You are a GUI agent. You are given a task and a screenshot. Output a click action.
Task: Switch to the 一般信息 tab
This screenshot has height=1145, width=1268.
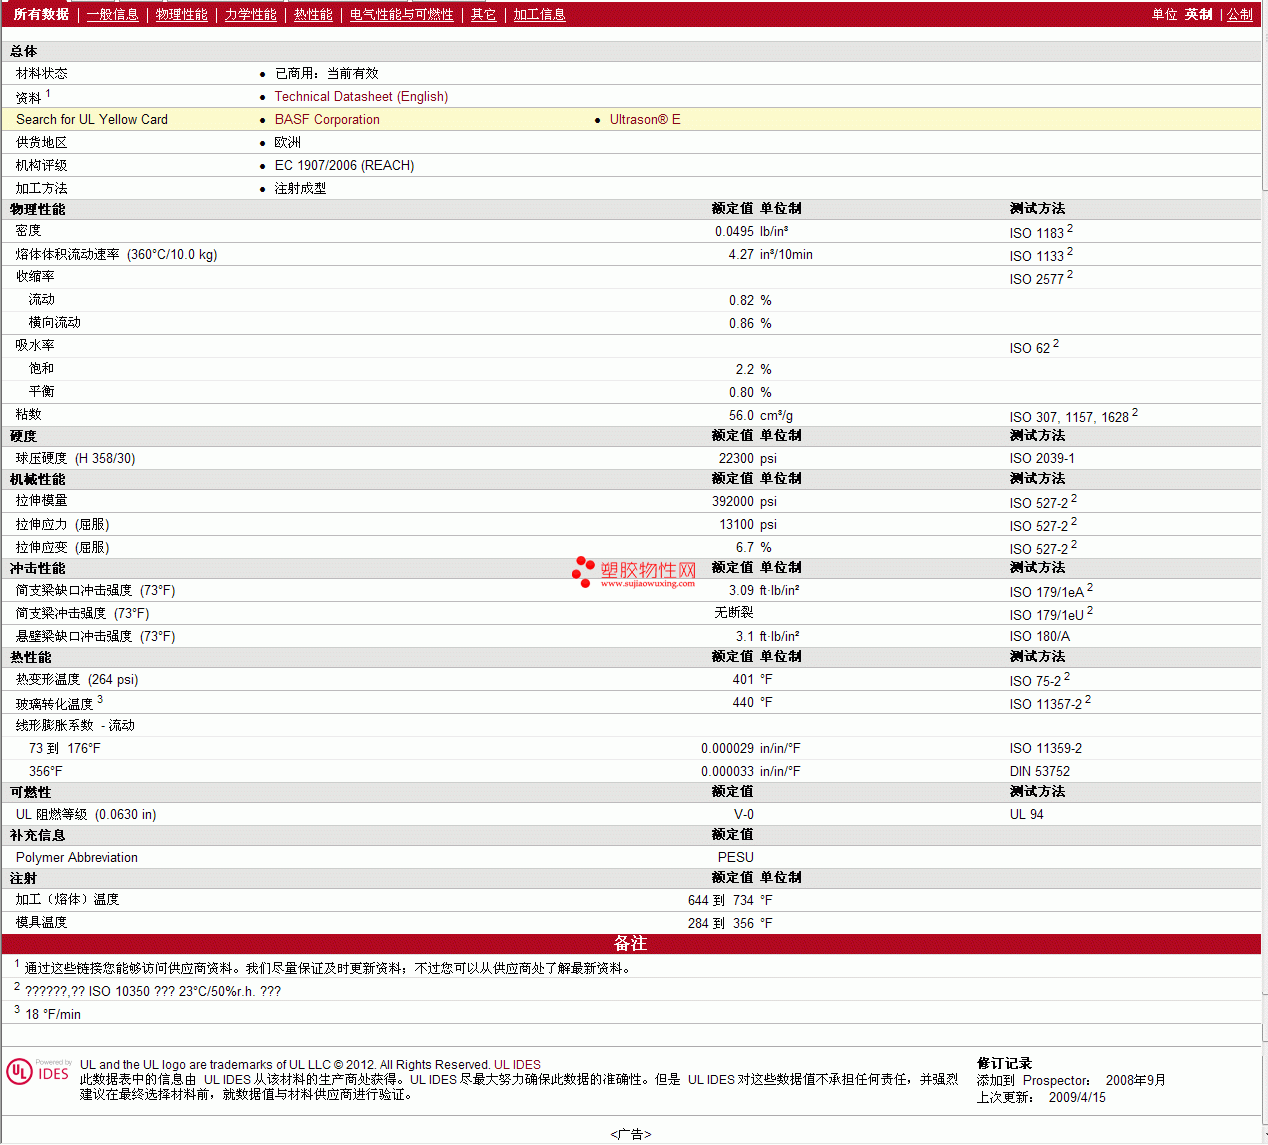[x=113, y=14]
